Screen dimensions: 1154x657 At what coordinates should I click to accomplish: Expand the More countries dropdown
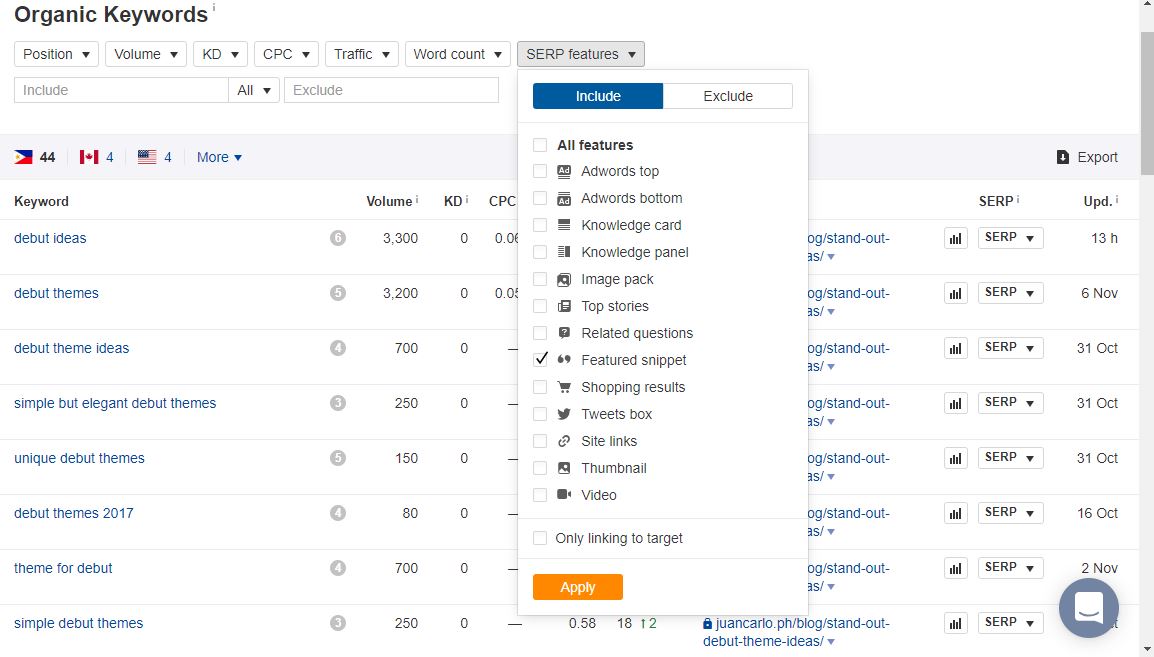[219, 157]
